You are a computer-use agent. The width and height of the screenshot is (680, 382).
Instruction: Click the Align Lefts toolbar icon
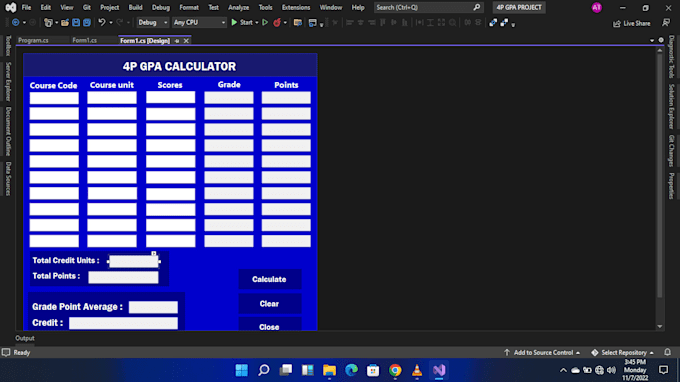350,23
